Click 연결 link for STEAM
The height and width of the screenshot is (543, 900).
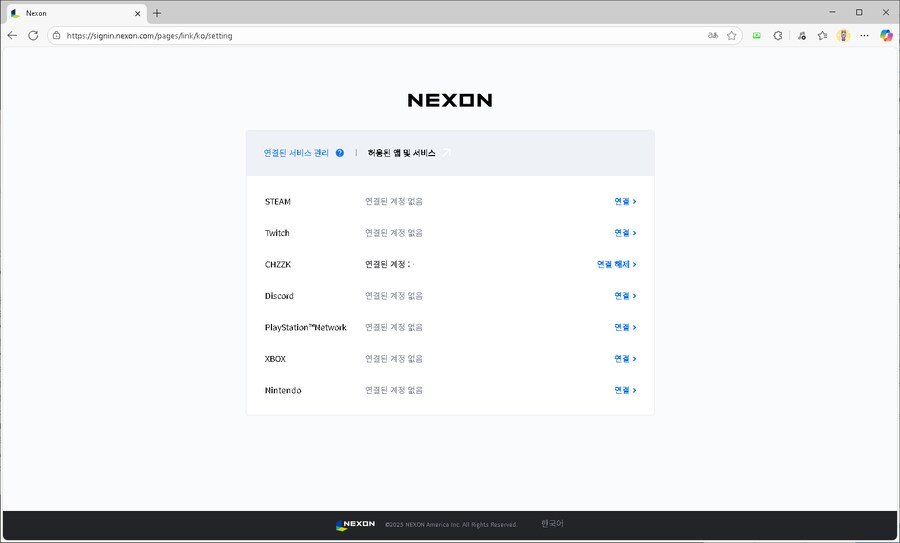(625, 202)
